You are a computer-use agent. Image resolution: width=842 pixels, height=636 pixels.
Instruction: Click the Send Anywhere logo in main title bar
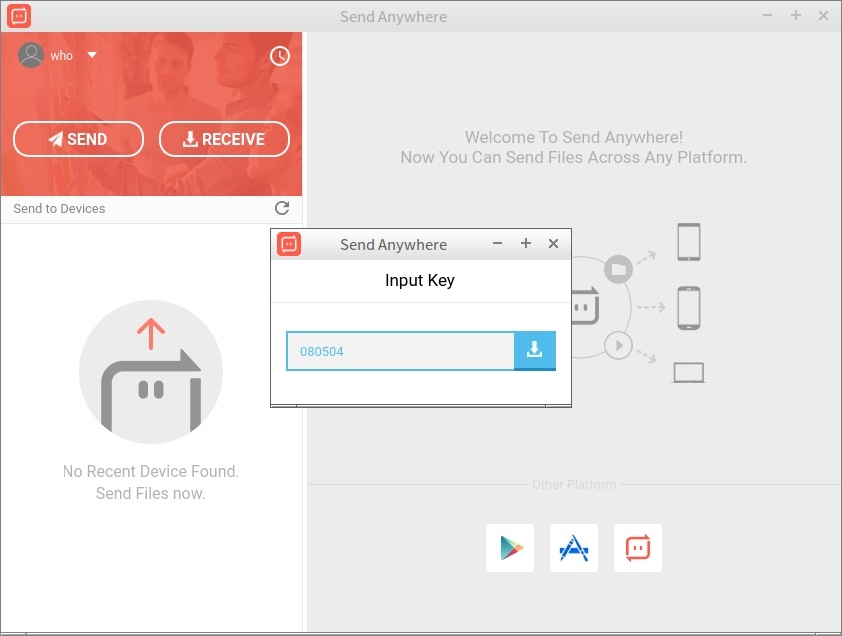tap(19, 16)
